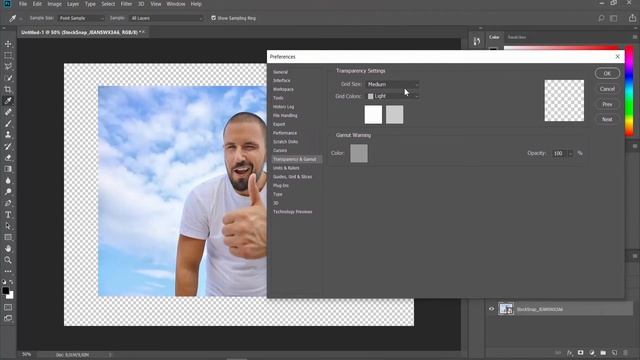This screenshot has height=360, width=640.
Task: Open the Grid Size dropdown
Action: [x=392, y=84]
